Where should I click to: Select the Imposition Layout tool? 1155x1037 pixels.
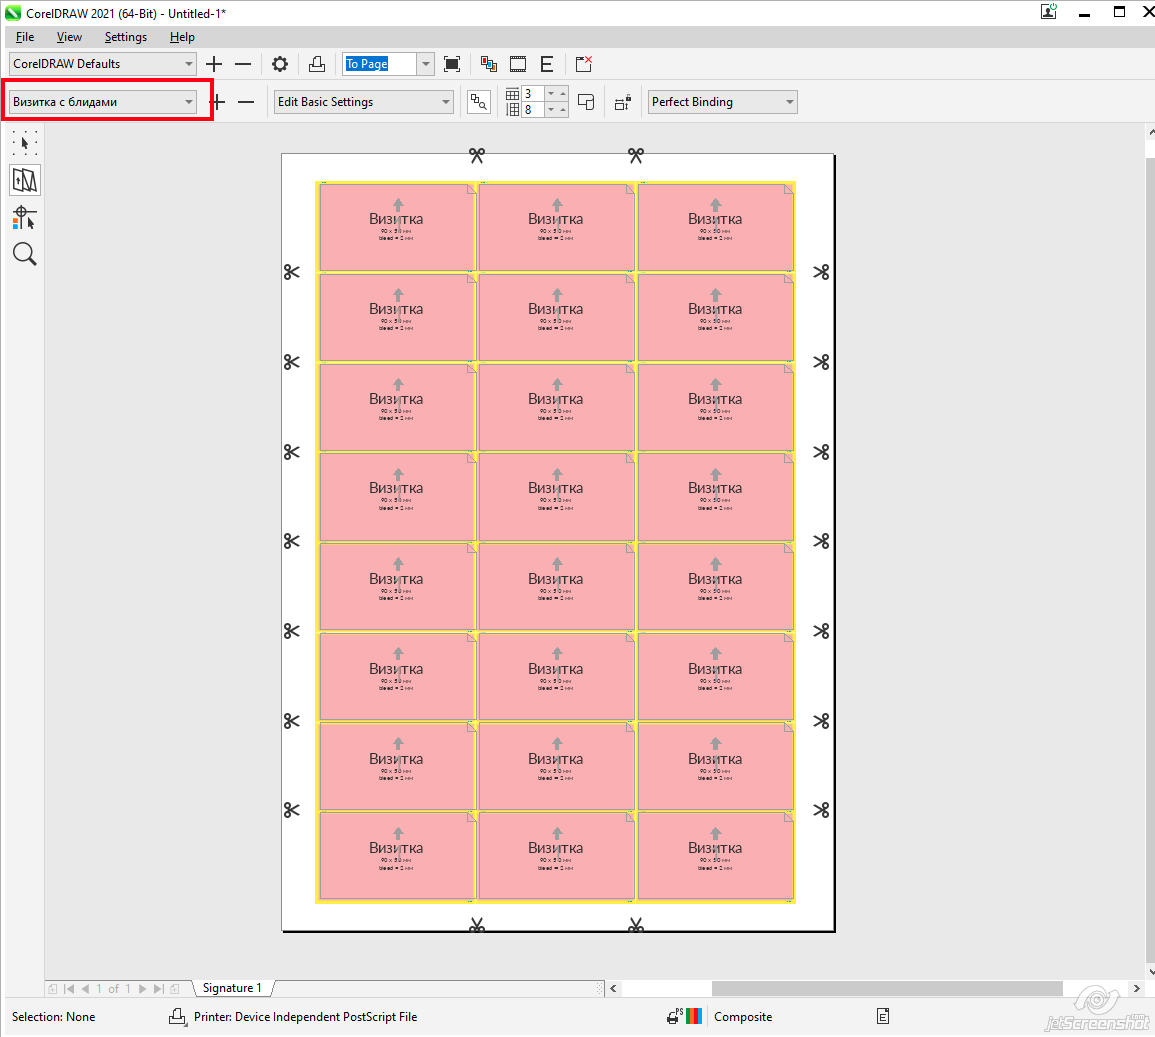24,180
